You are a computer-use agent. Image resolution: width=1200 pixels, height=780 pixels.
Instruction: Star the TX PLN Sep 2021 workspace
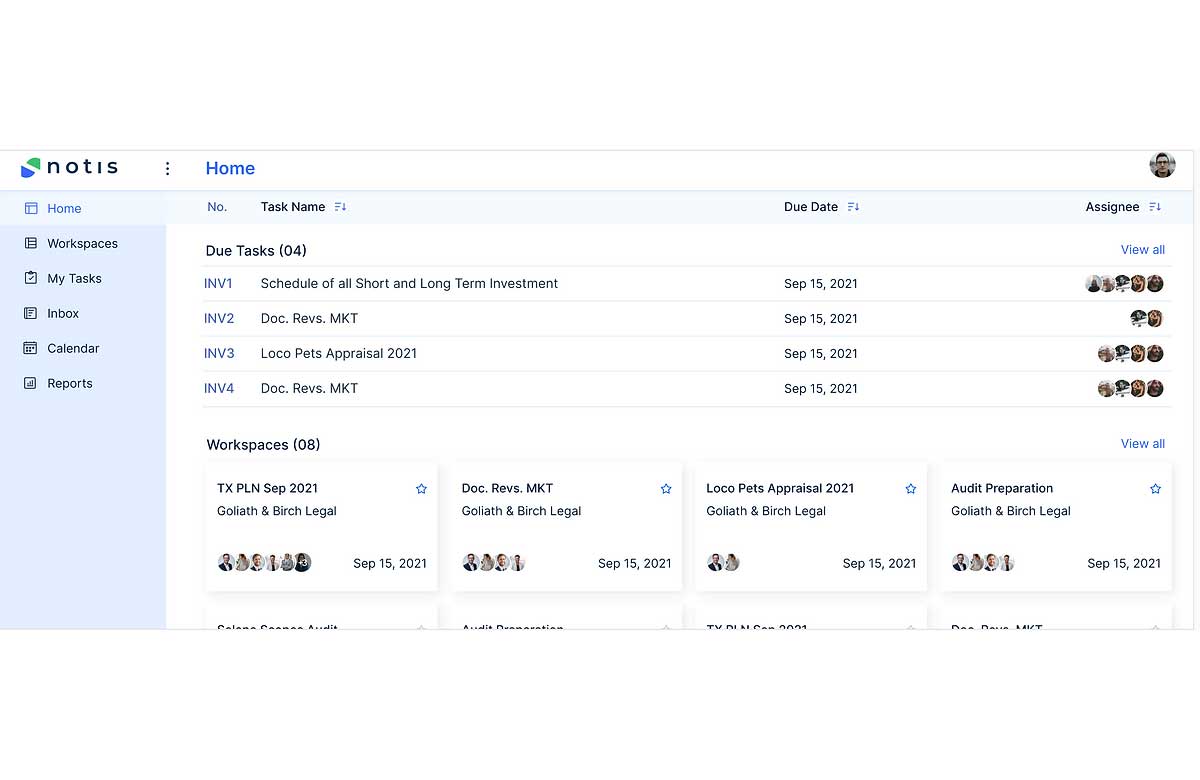coord(421,489)
